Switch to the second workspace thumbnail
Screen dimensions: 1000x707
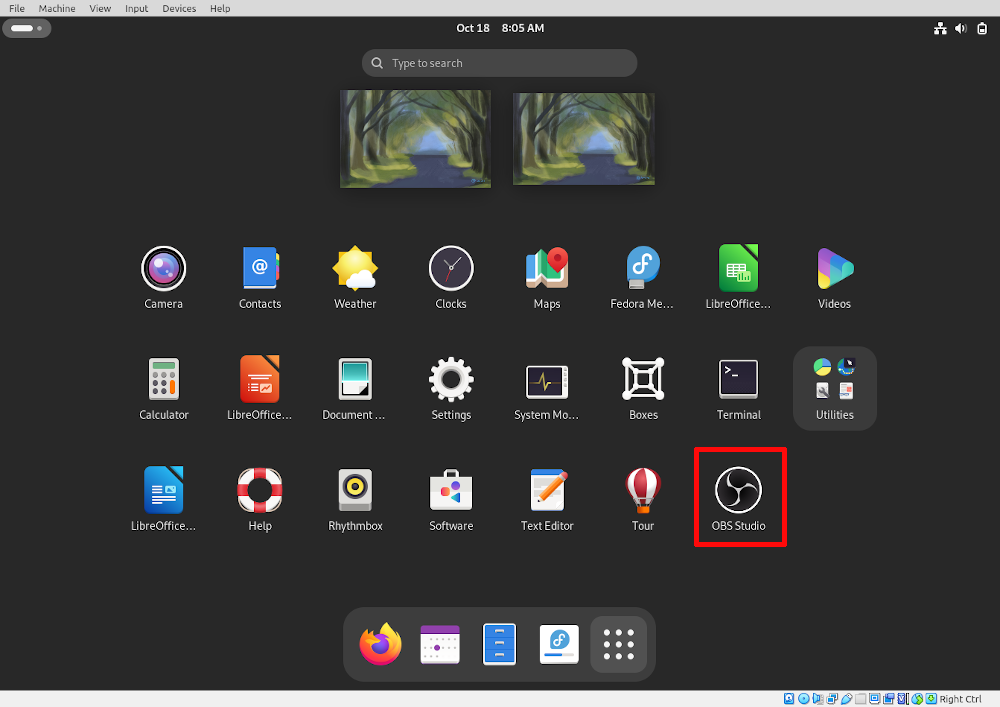pos(583,137)
